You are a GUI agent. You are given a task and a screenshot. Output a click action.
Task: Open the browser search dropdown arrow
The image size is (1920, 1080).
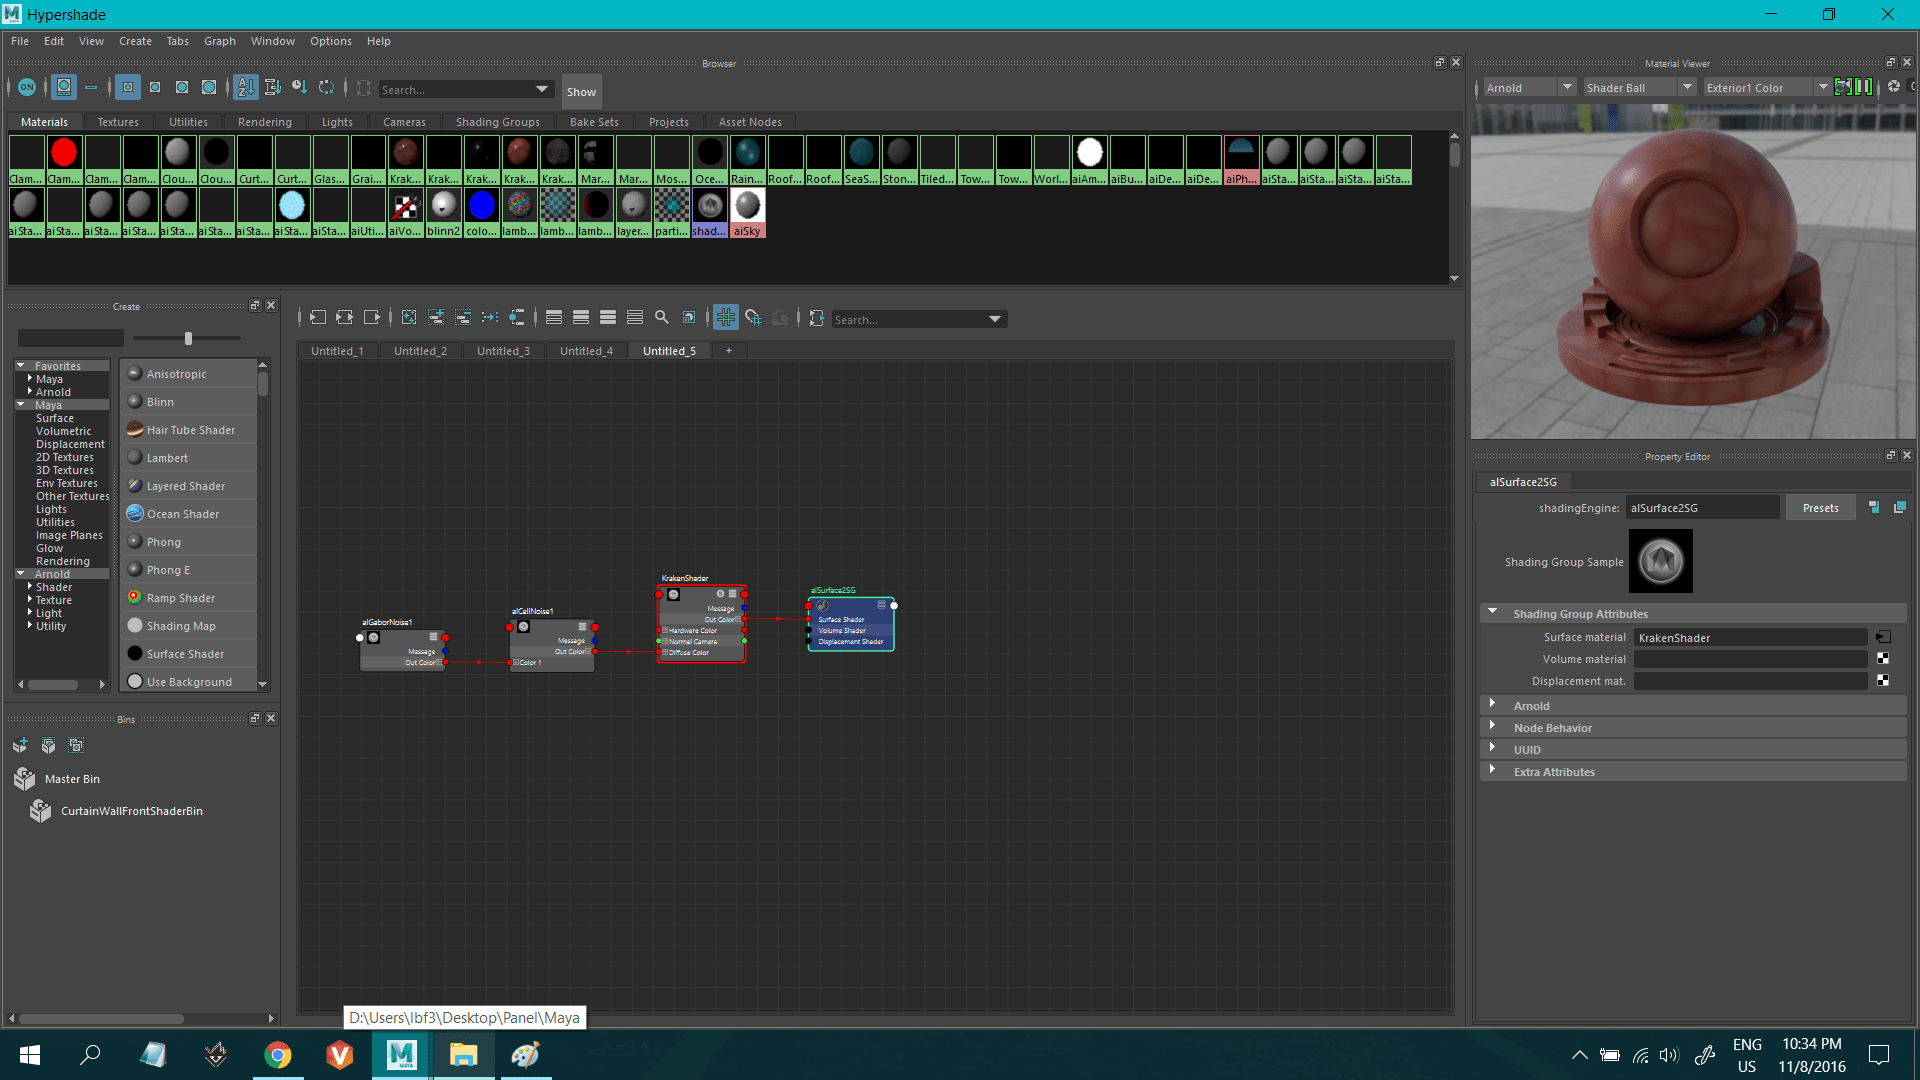click(542, 89)
